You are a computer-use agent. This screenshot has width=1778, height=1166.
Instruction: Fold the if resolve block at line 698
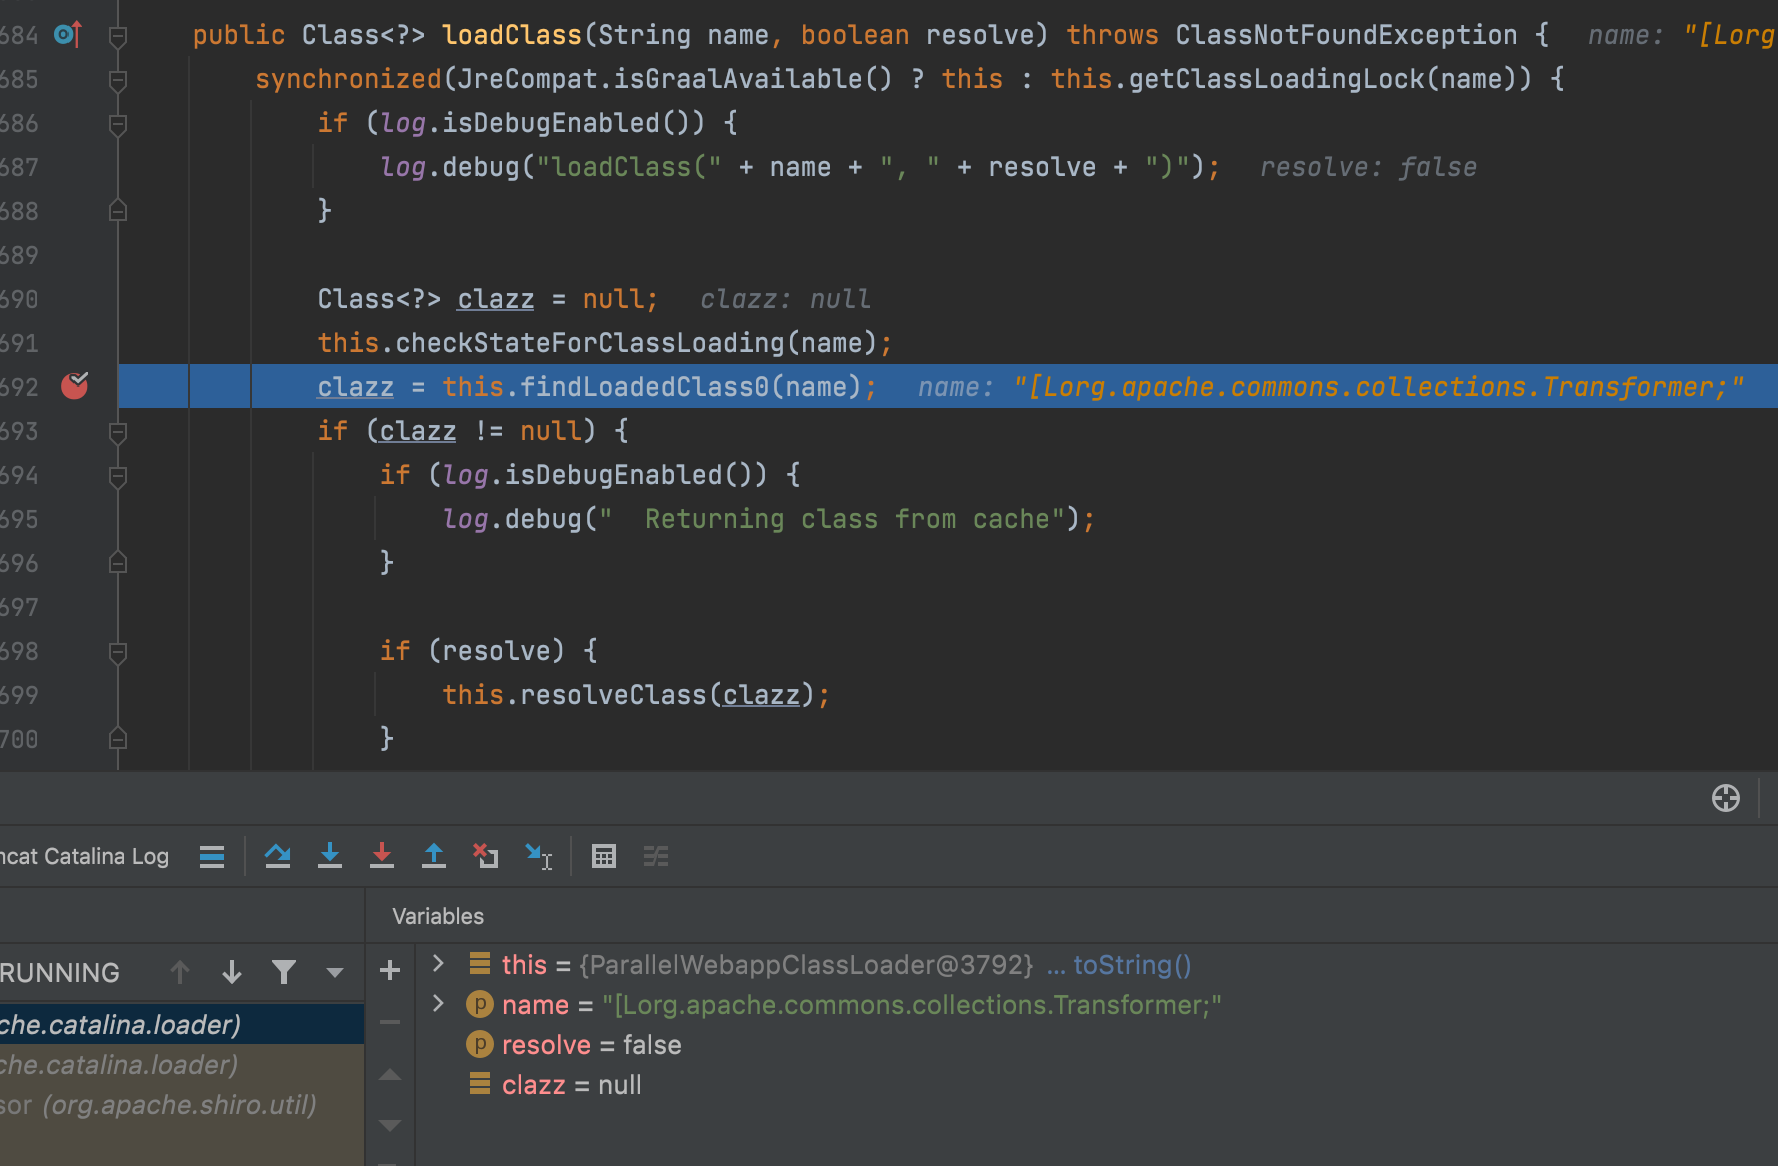[x=118, y=653]
